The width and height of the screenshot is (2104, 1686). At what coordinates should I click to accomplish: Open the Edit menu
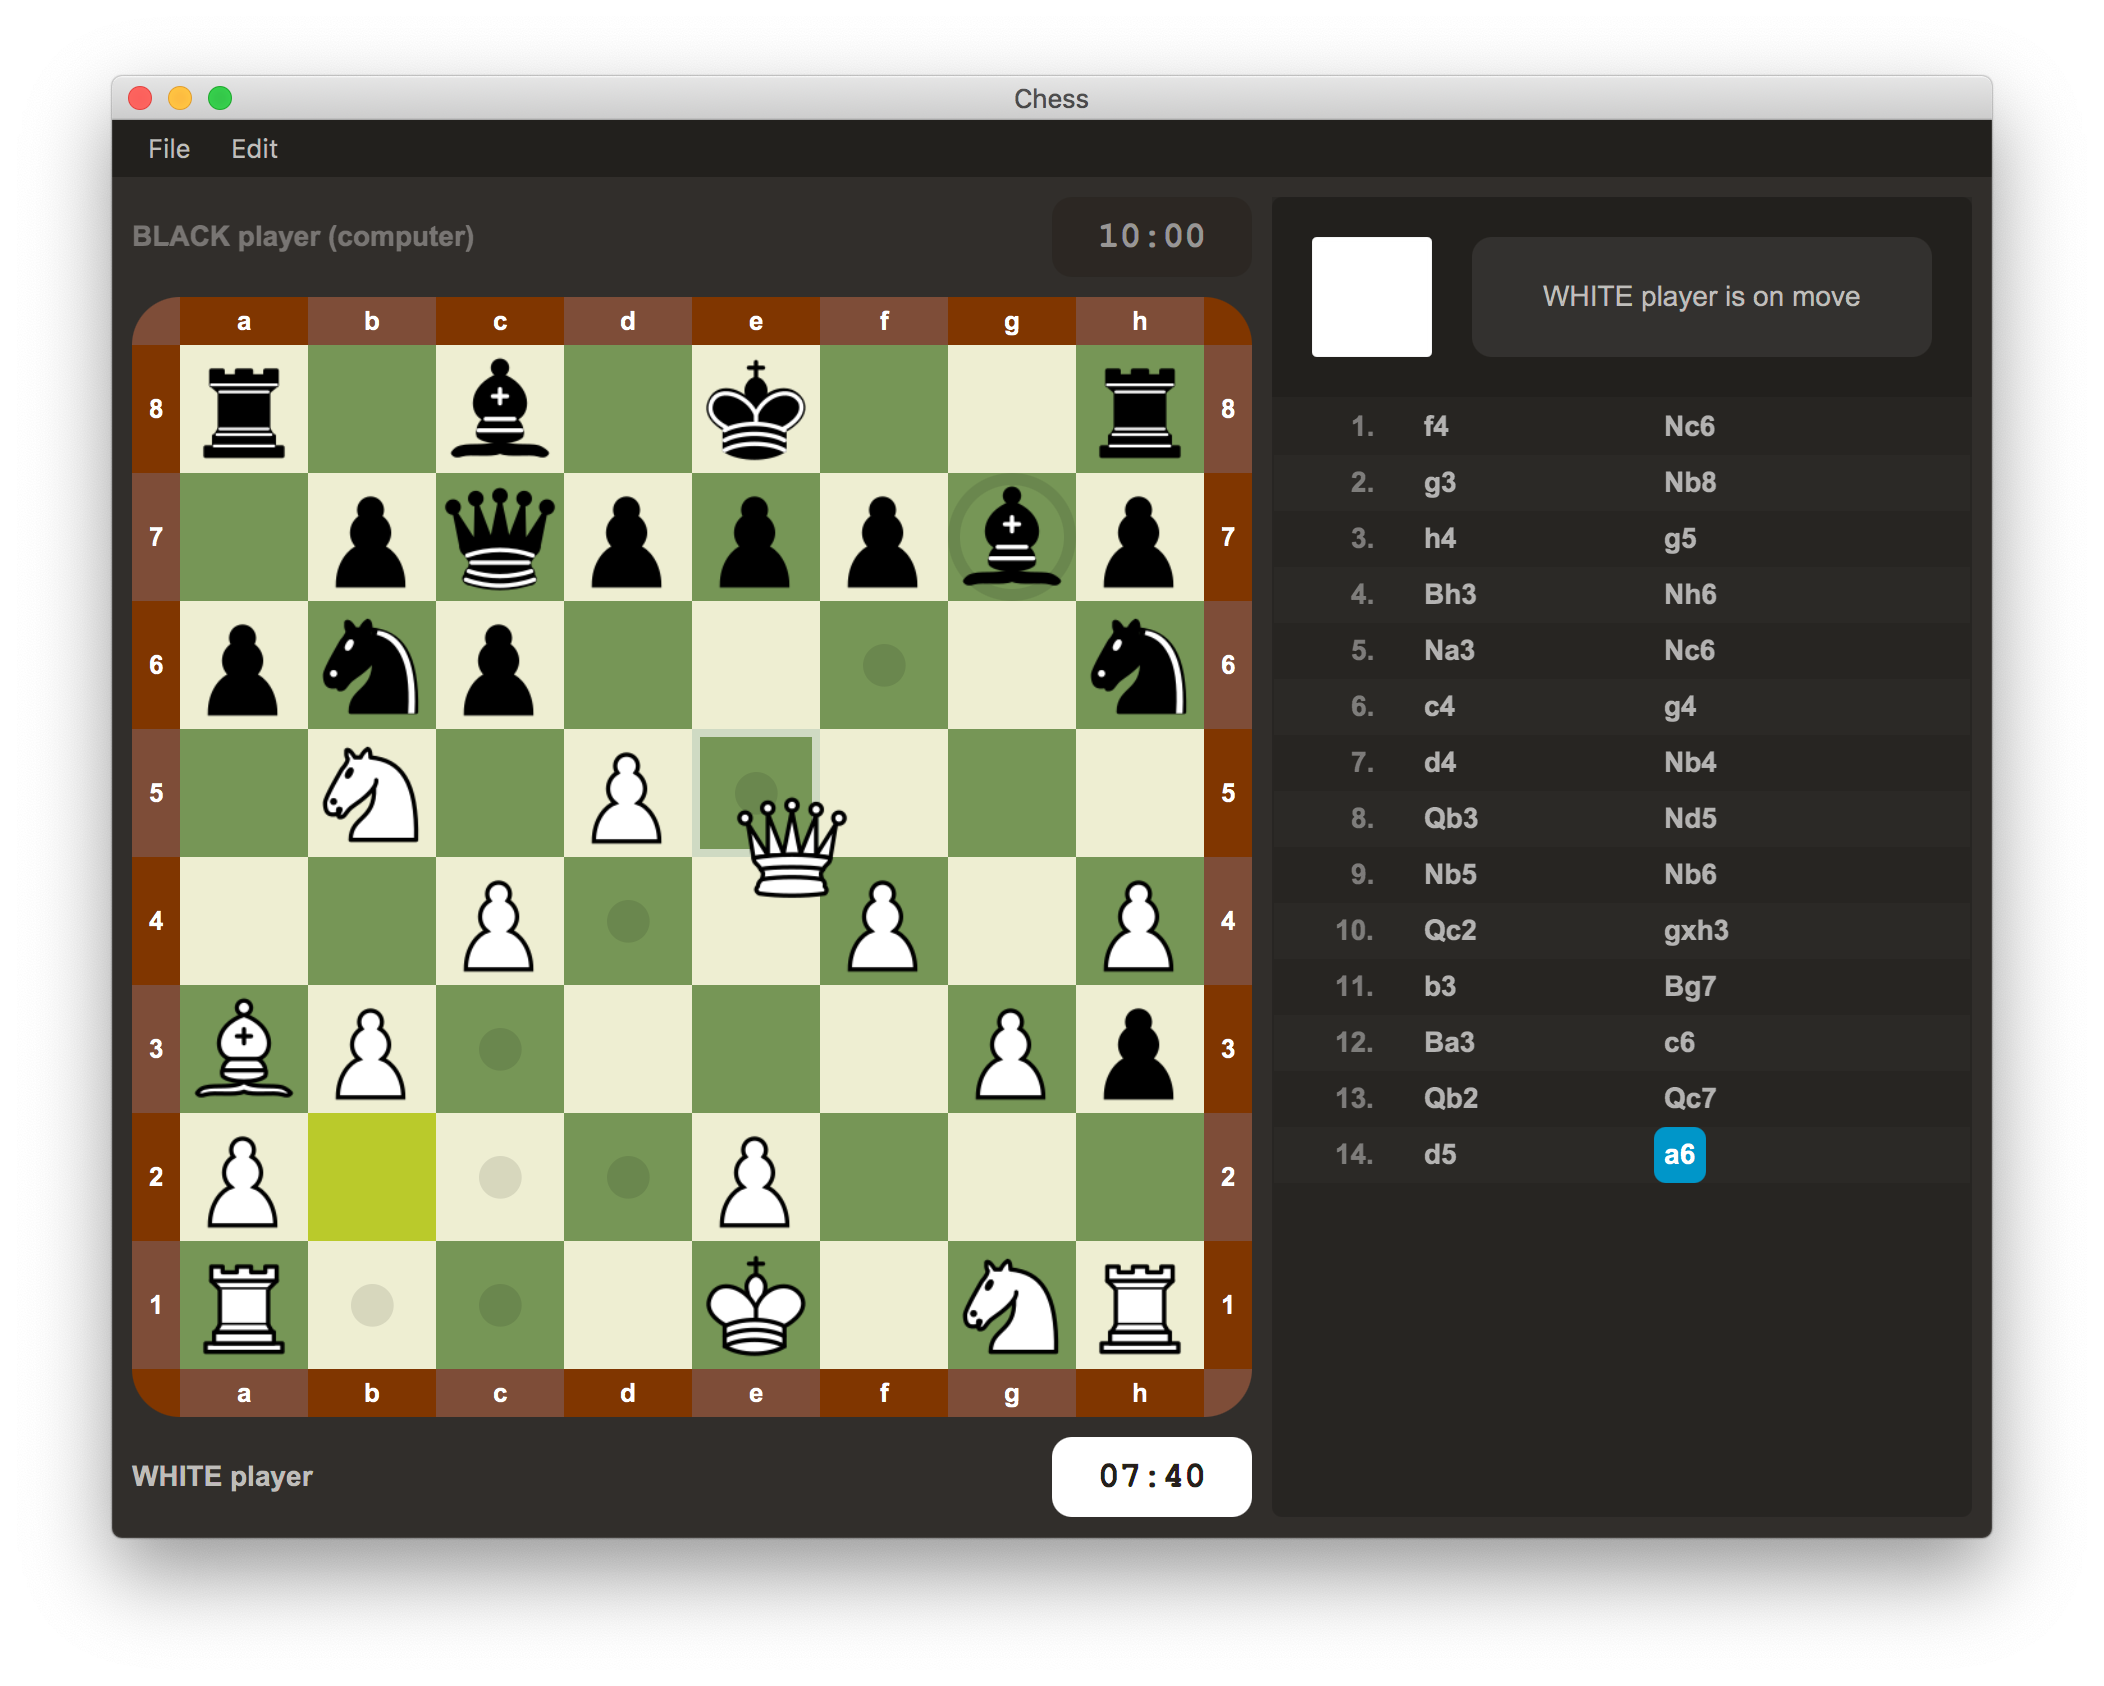click(254, 149)
